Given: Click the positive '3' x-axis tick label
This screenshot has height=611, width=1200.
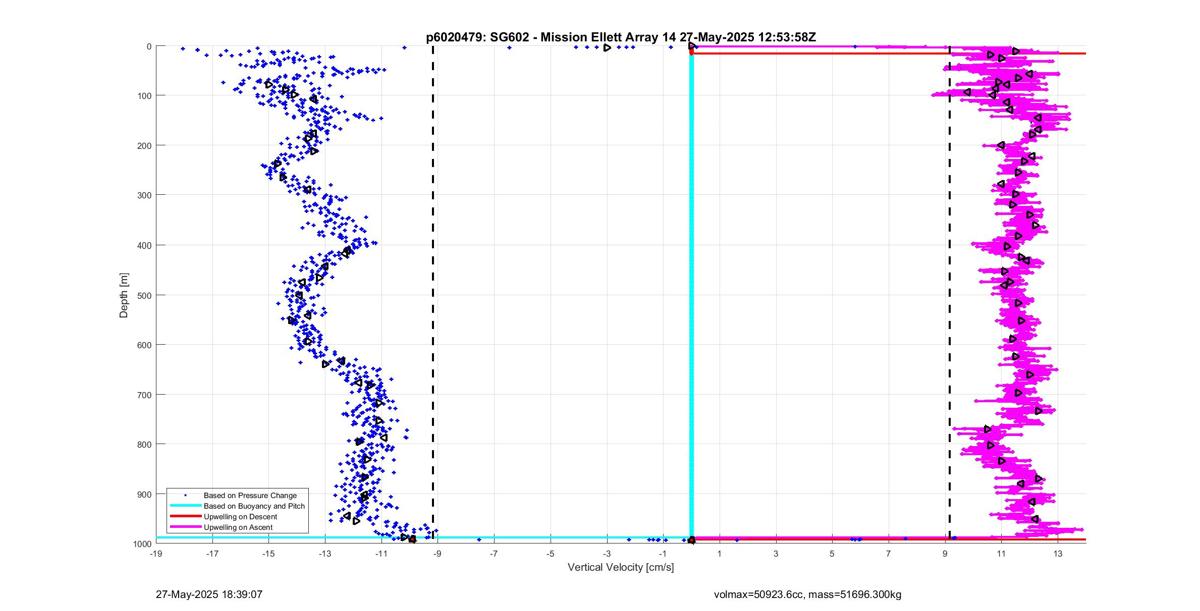Looking at the screenshot, I should [776, 553].
